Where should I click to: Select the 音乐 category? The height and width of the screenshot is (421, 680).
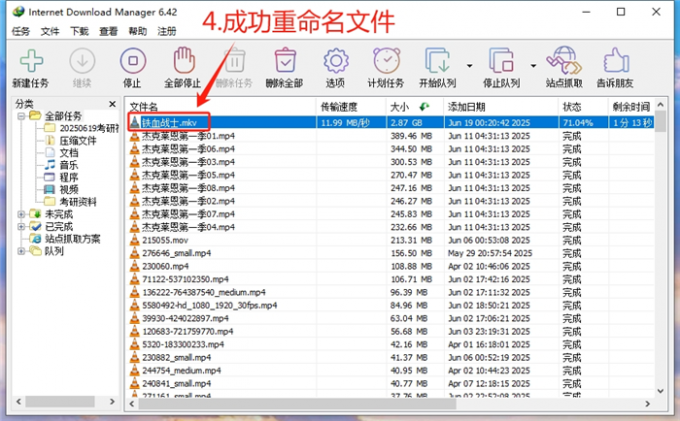69,165
